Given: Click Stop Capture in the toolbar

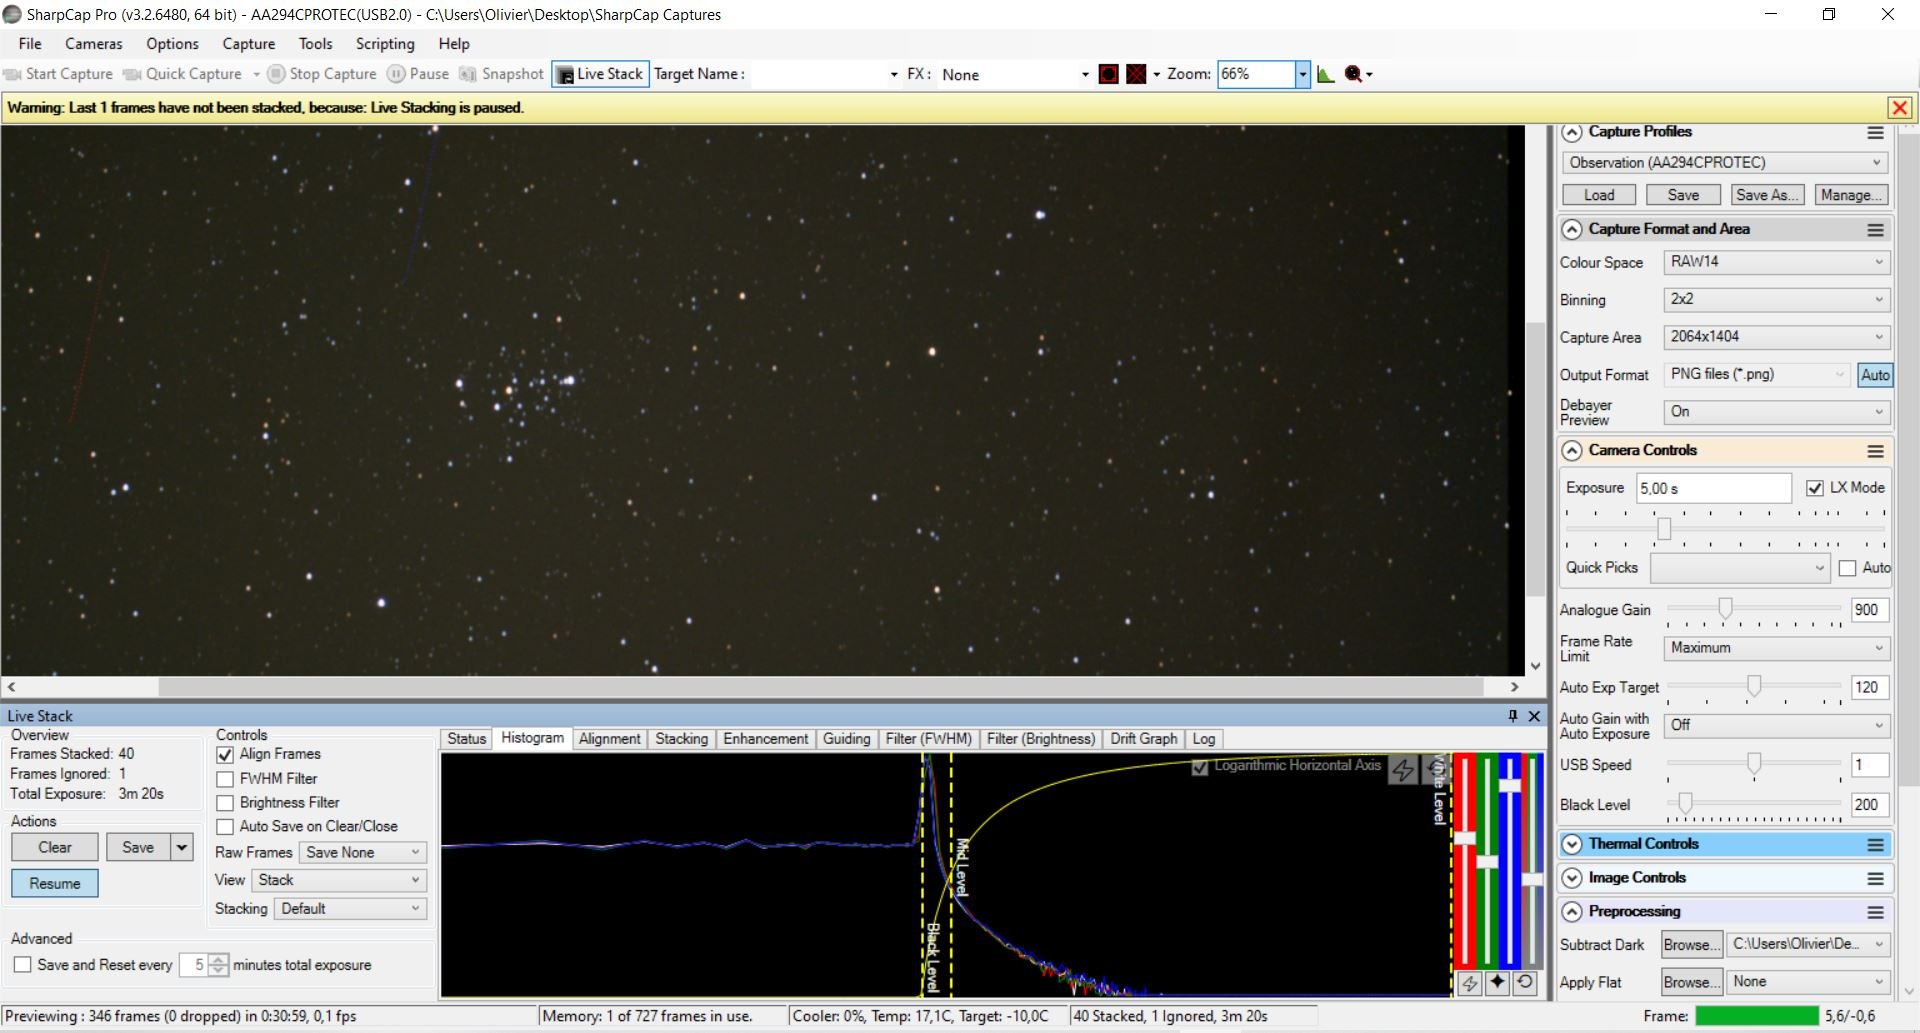Looking at the screenshot, I should (322, 74).
